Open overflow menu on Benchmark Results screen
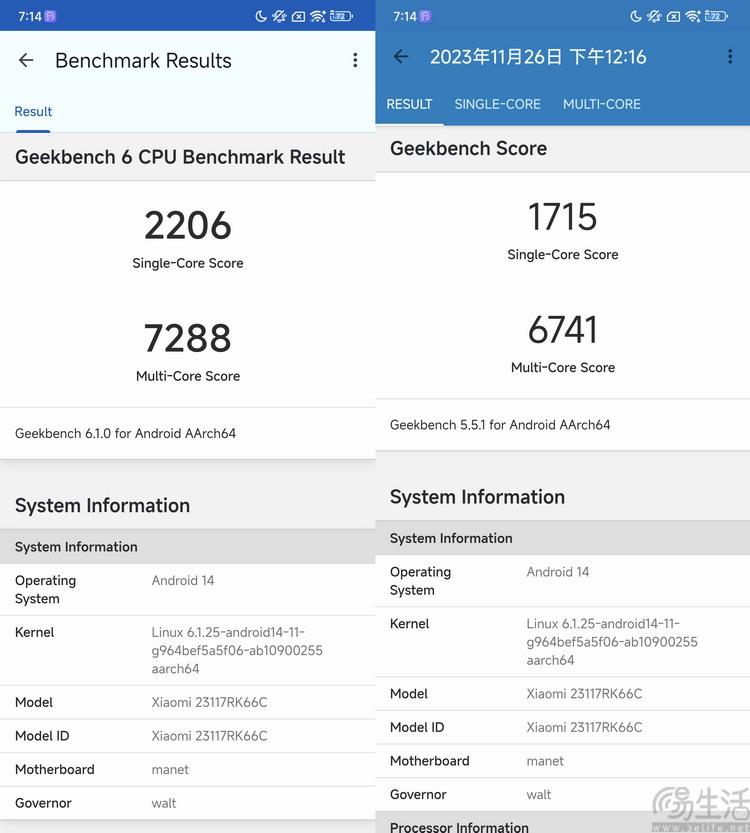 (x=355, y=60)
